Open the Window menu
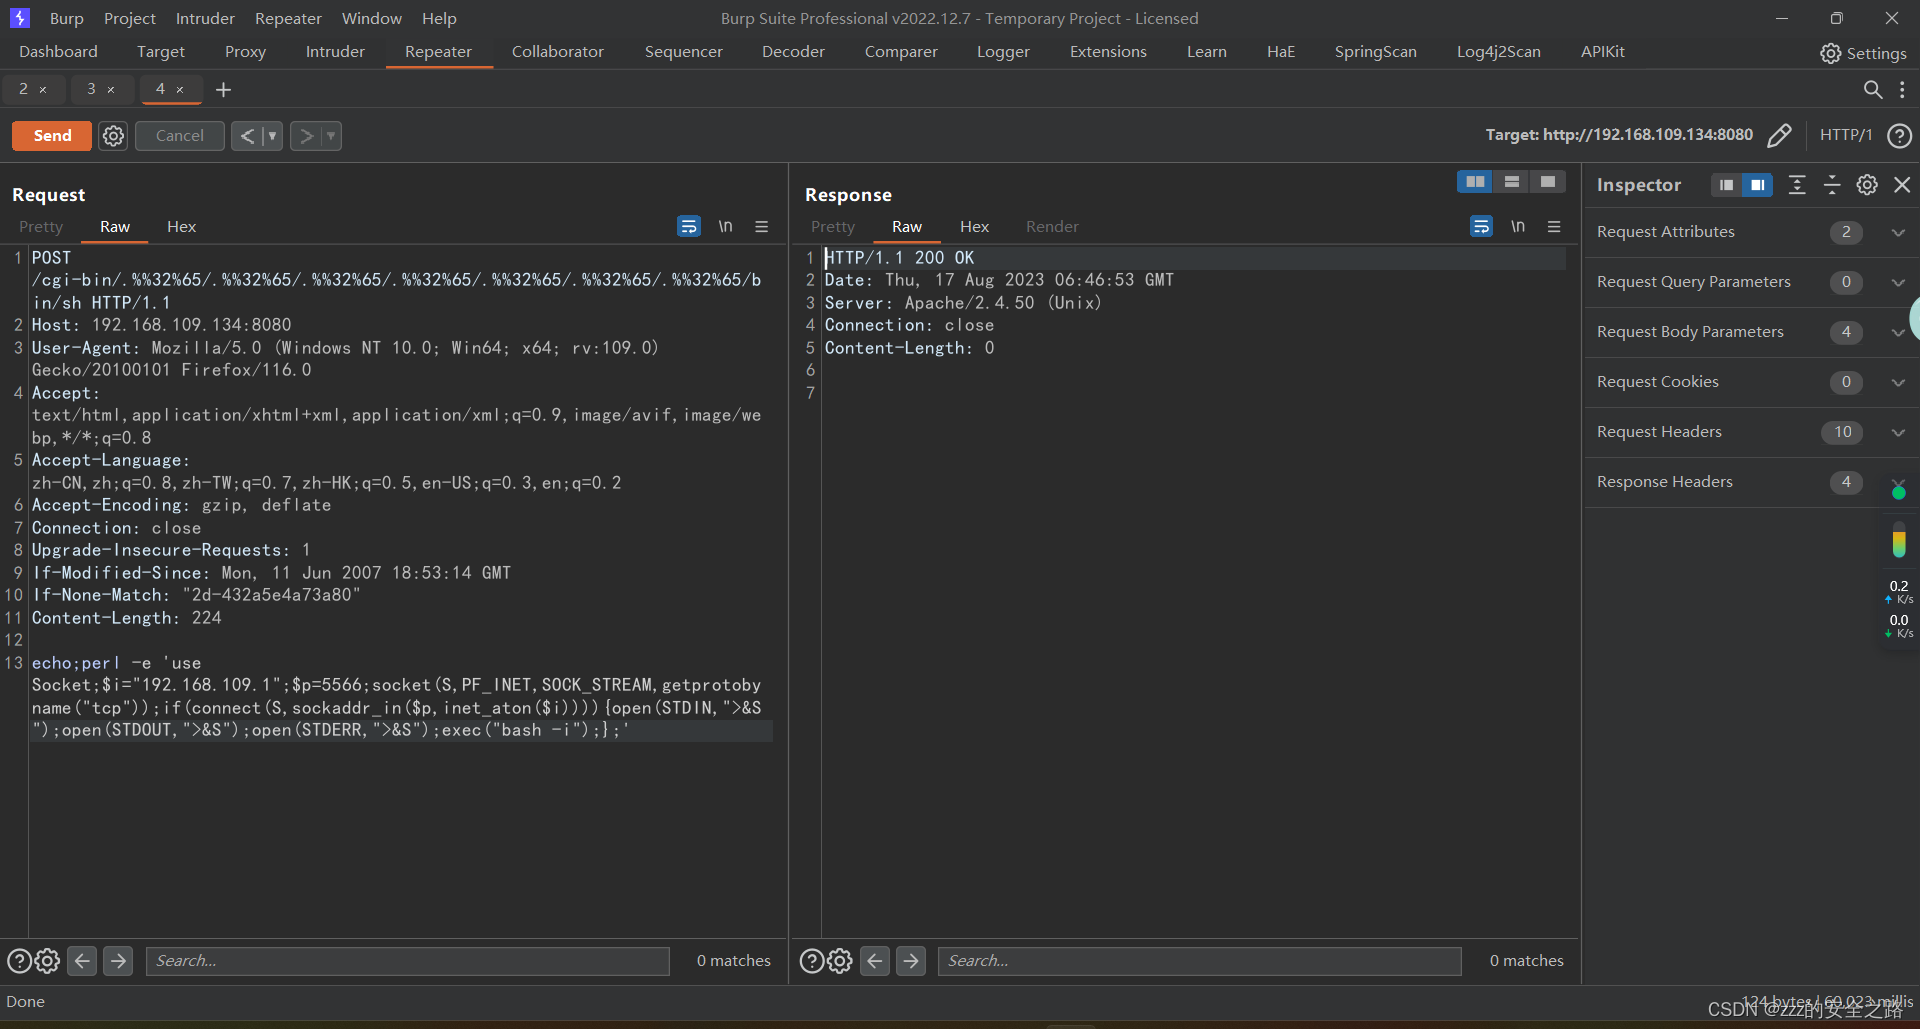Viewport: 1920px width, 1029px height. pyautogui.click(x=371, y=18)
